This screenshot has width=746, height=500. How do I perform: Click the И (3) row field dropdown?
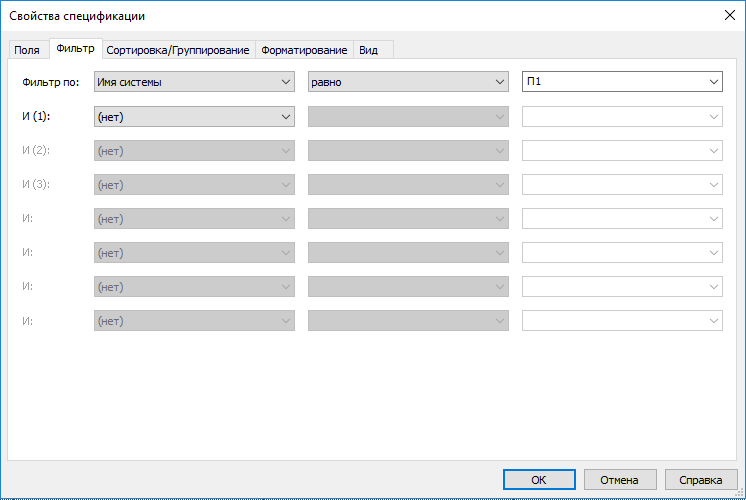(x=194, y=185)
